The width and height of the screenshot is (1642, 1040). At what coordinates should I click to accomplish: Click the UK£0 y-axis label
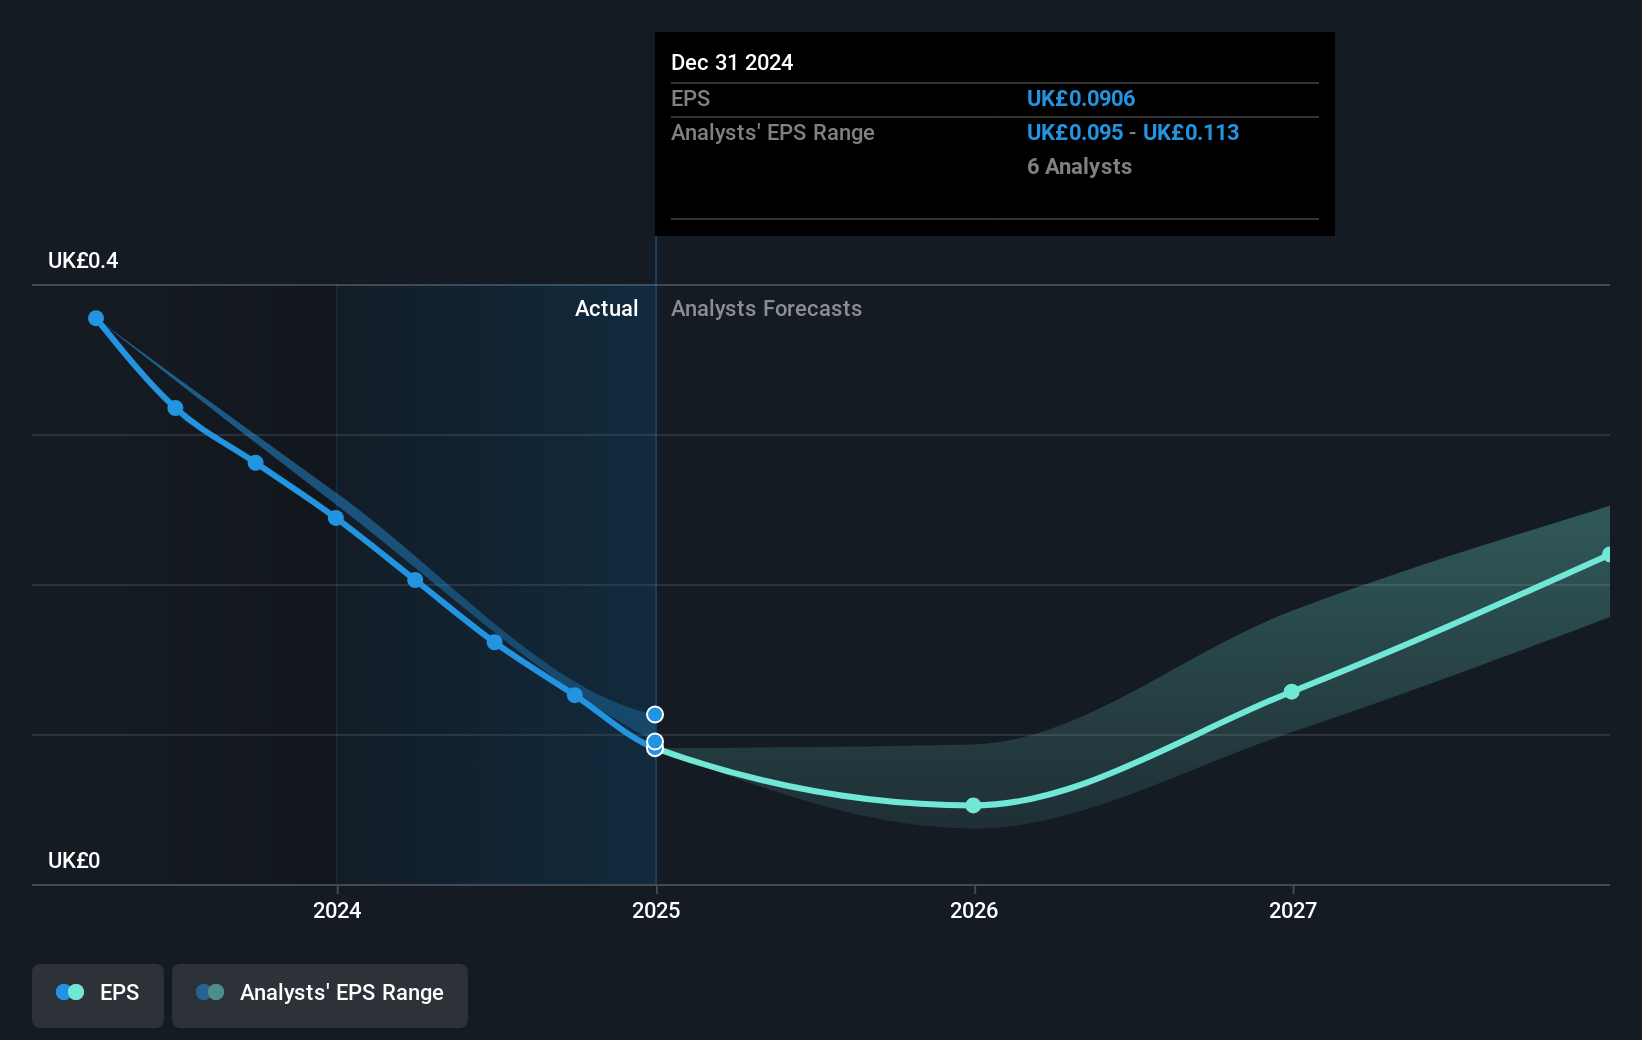[x=74, y=861]
